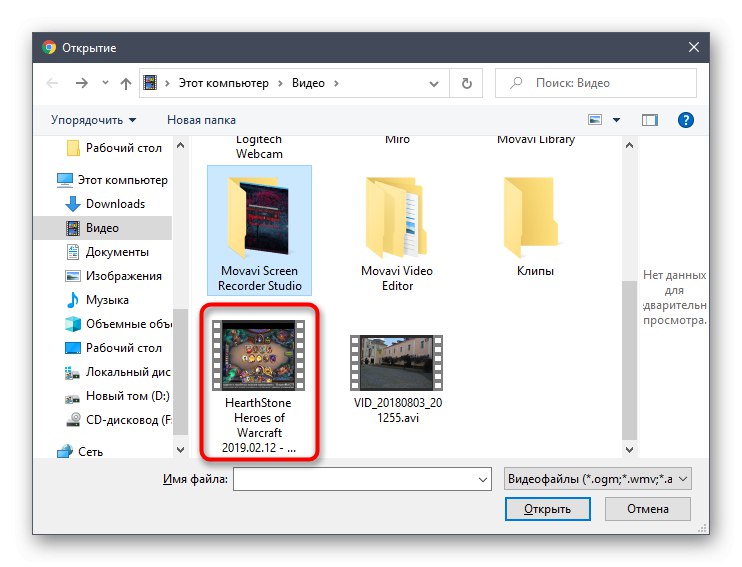
Task: Select 'Этот компьютер' in navigation tree
Action: coord(112,180)
